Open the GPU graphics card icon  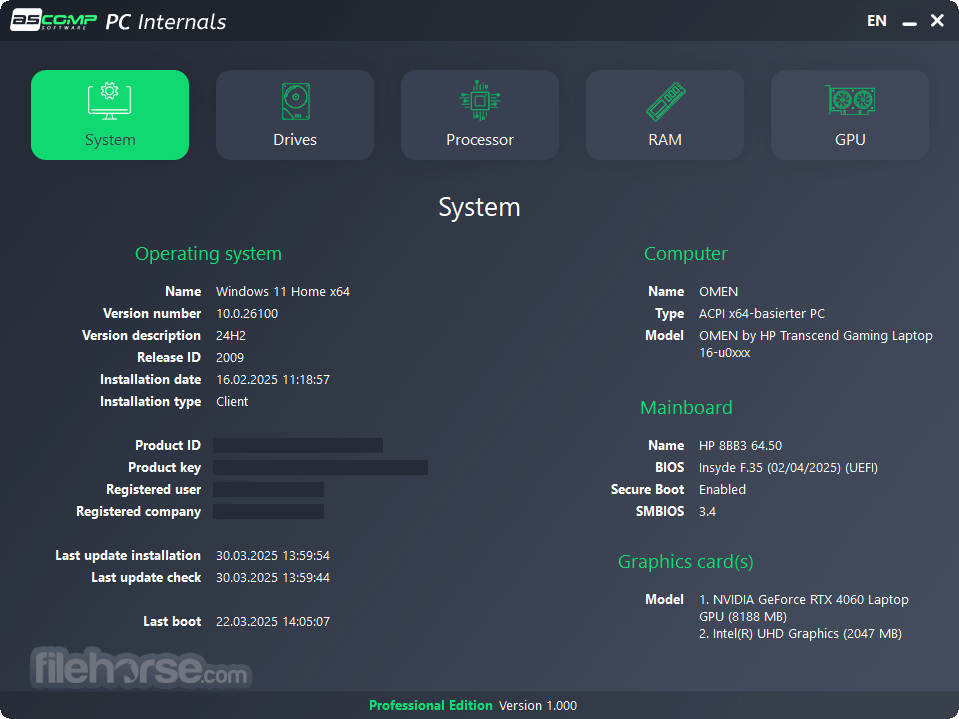tap(850, 100)
